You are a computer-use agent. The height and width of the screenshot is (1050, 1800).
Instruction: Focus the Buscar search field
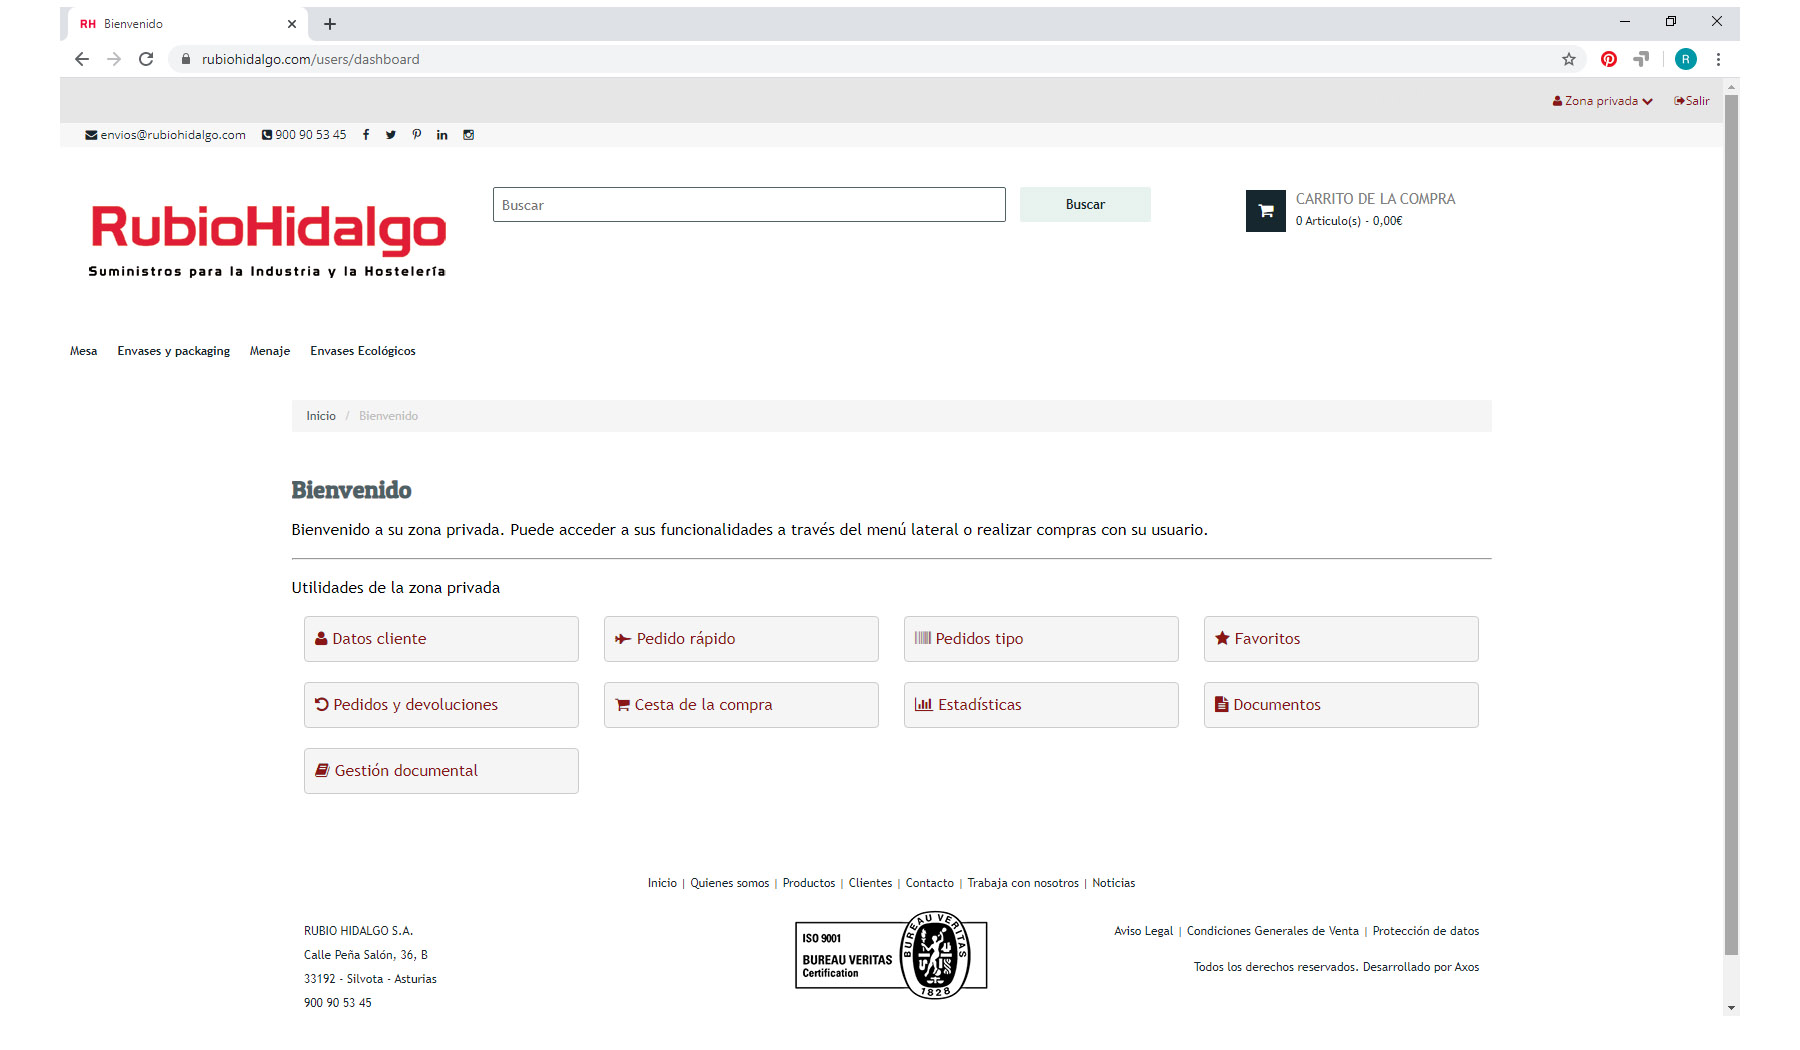749,205
